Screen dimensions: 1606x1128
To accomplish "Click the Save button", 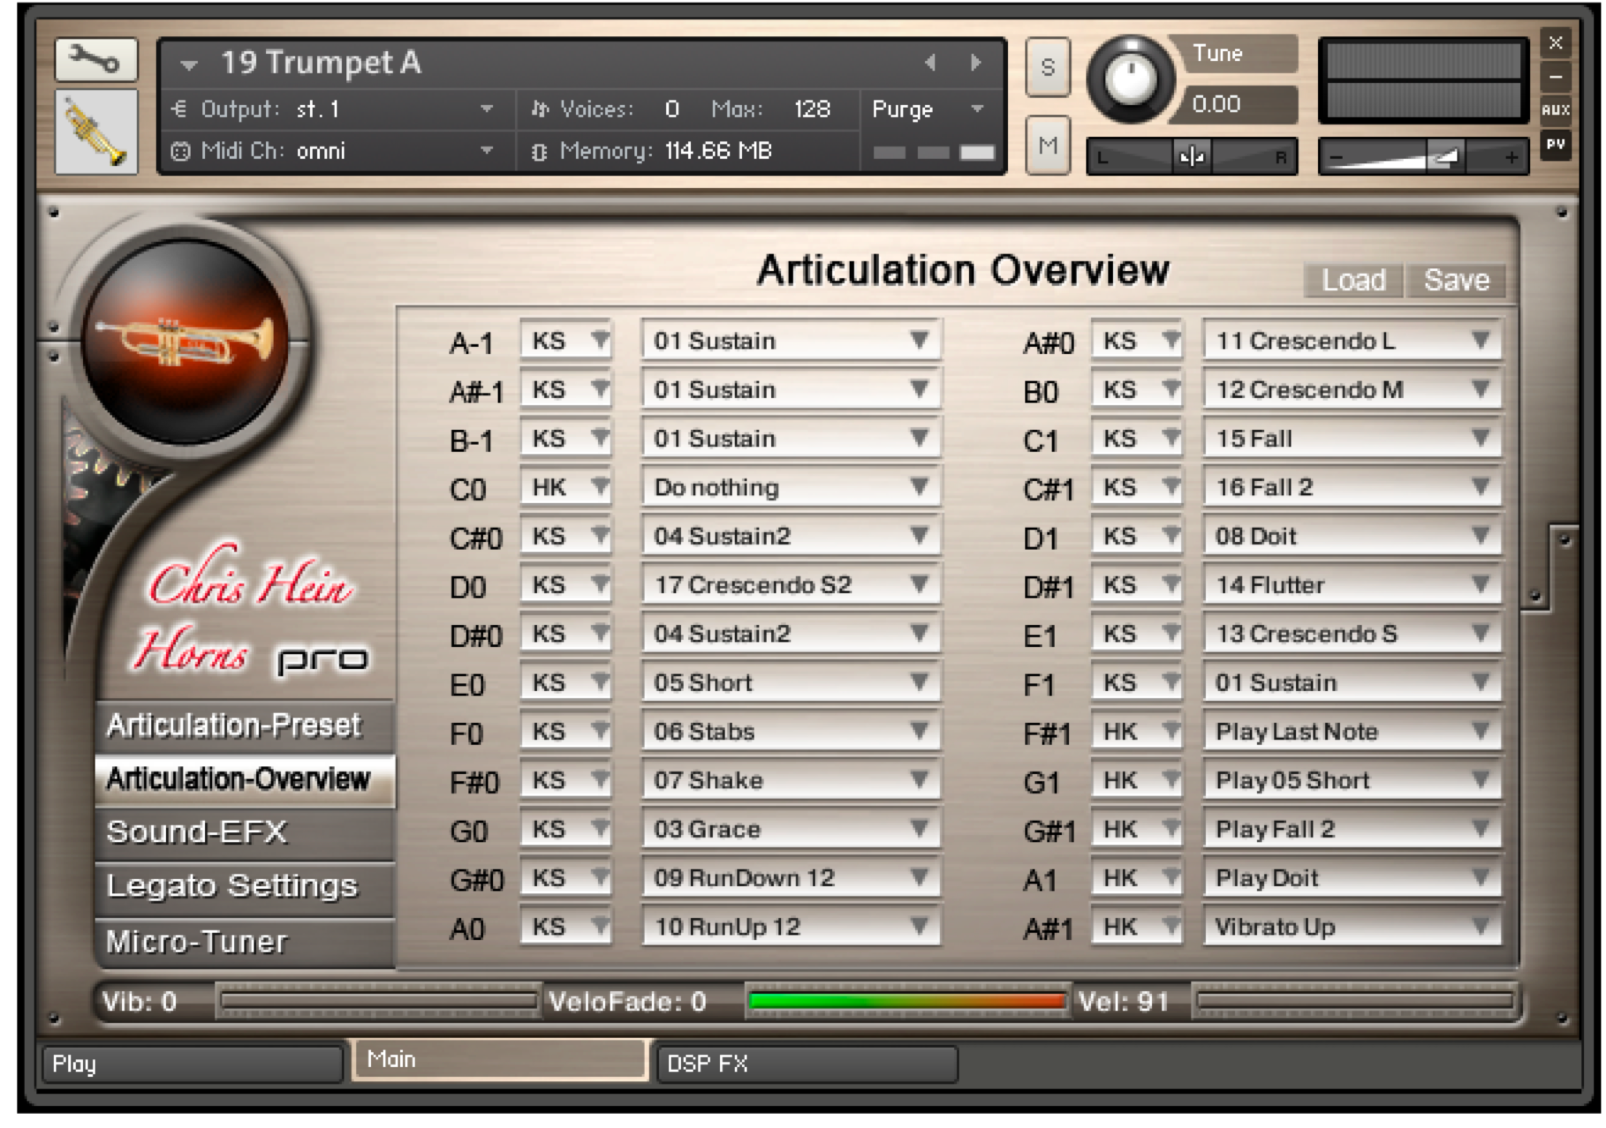I will click(1456, 280).
